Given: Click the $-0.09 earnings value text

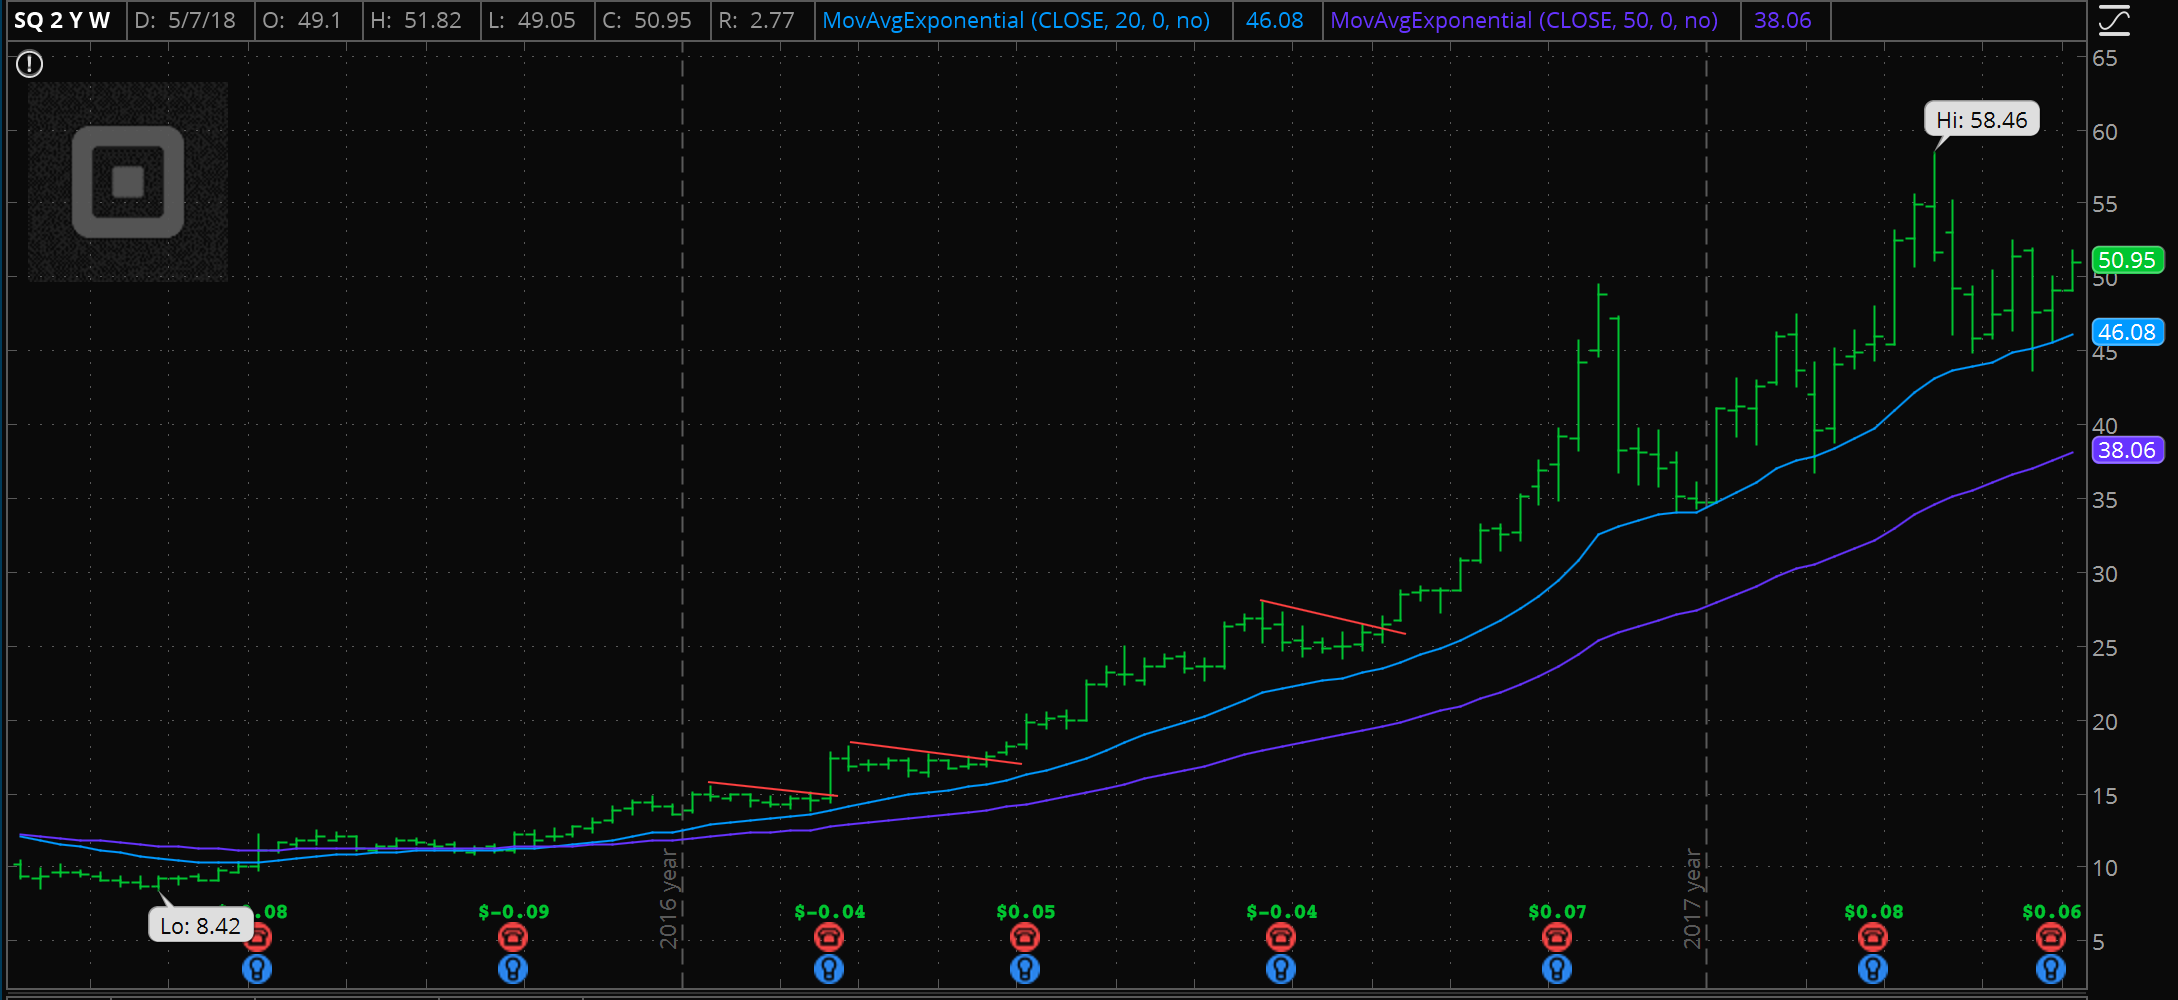Looking at the screenshot, I should pos(514,912).
